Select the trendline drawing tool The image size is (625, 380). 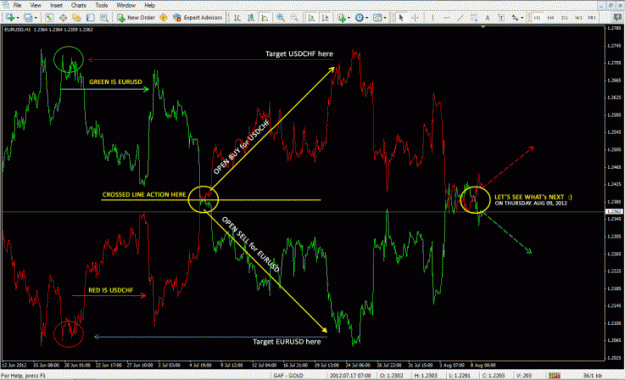coord(460,18)
